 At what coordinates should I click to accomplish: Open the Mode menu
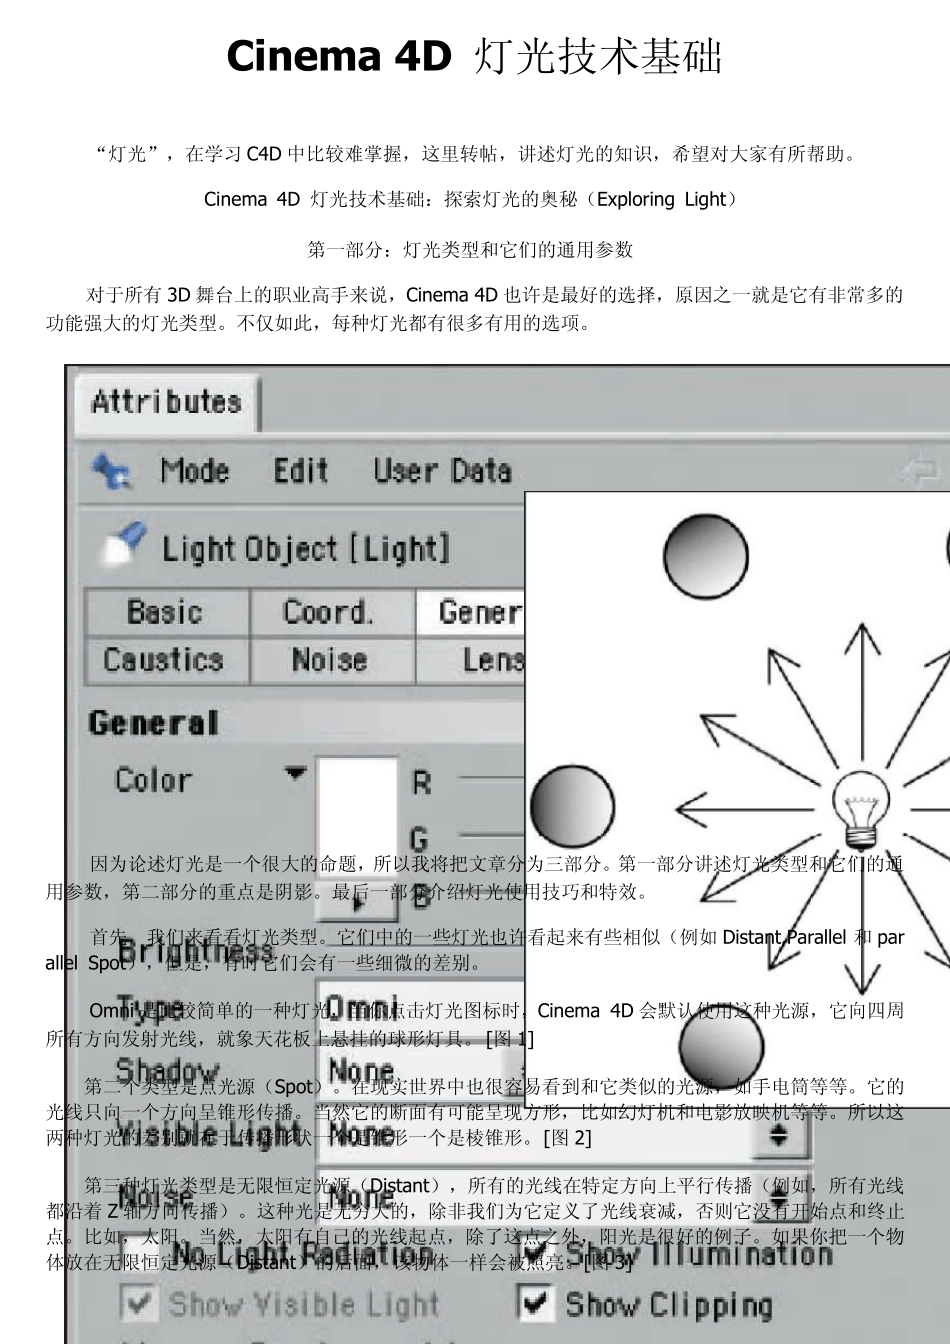(194, 470)
